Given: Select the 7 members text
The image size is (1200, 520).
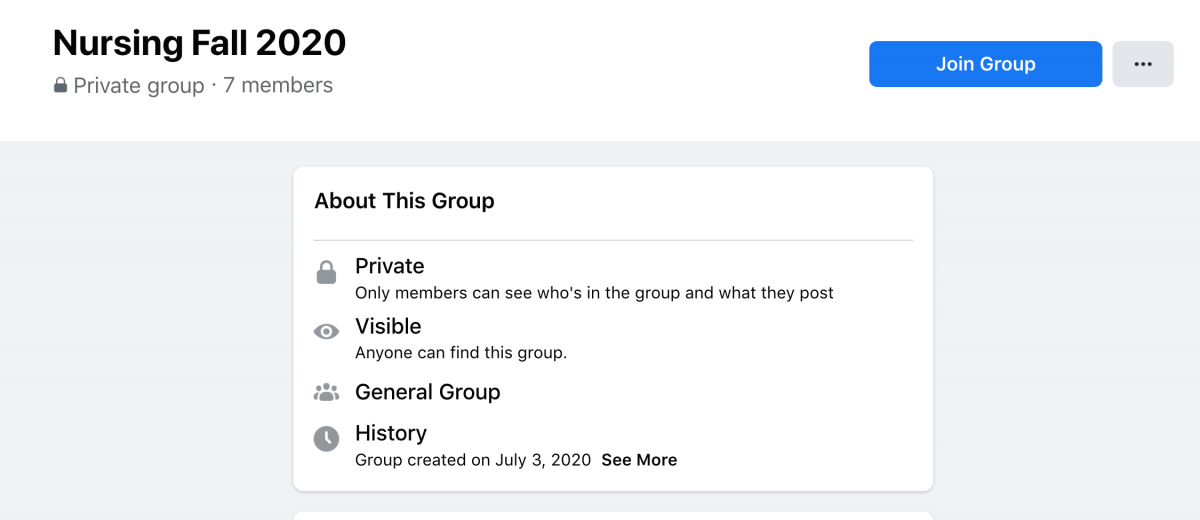Looking at the screenshot, I should tap(278, 86).
